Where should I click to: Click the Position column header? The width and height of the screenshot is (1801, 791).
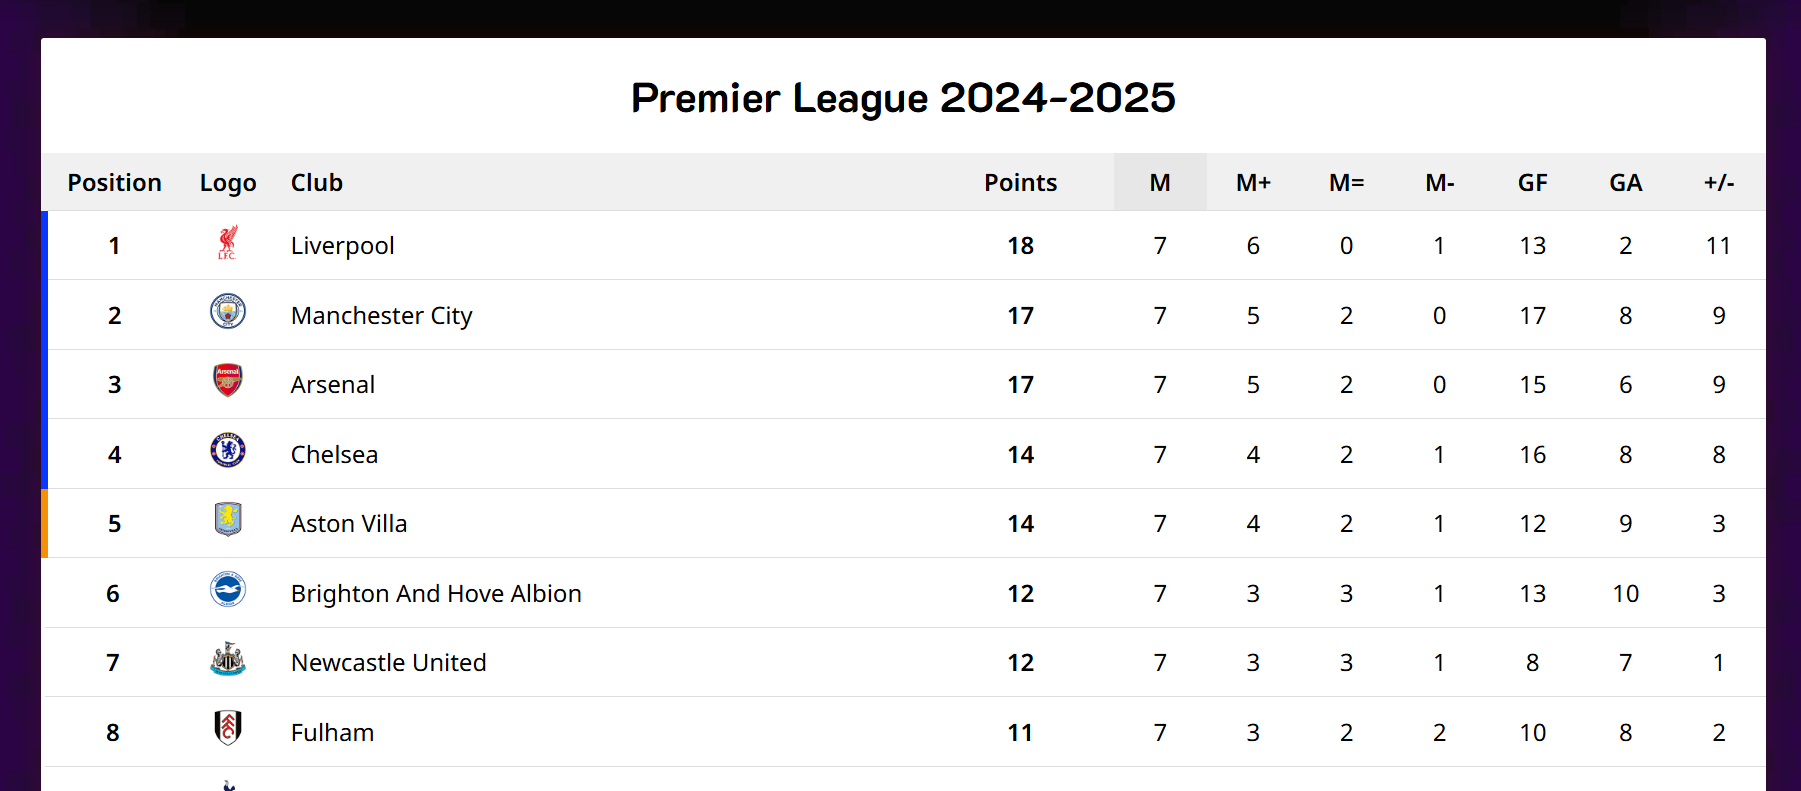pos(114,183)
